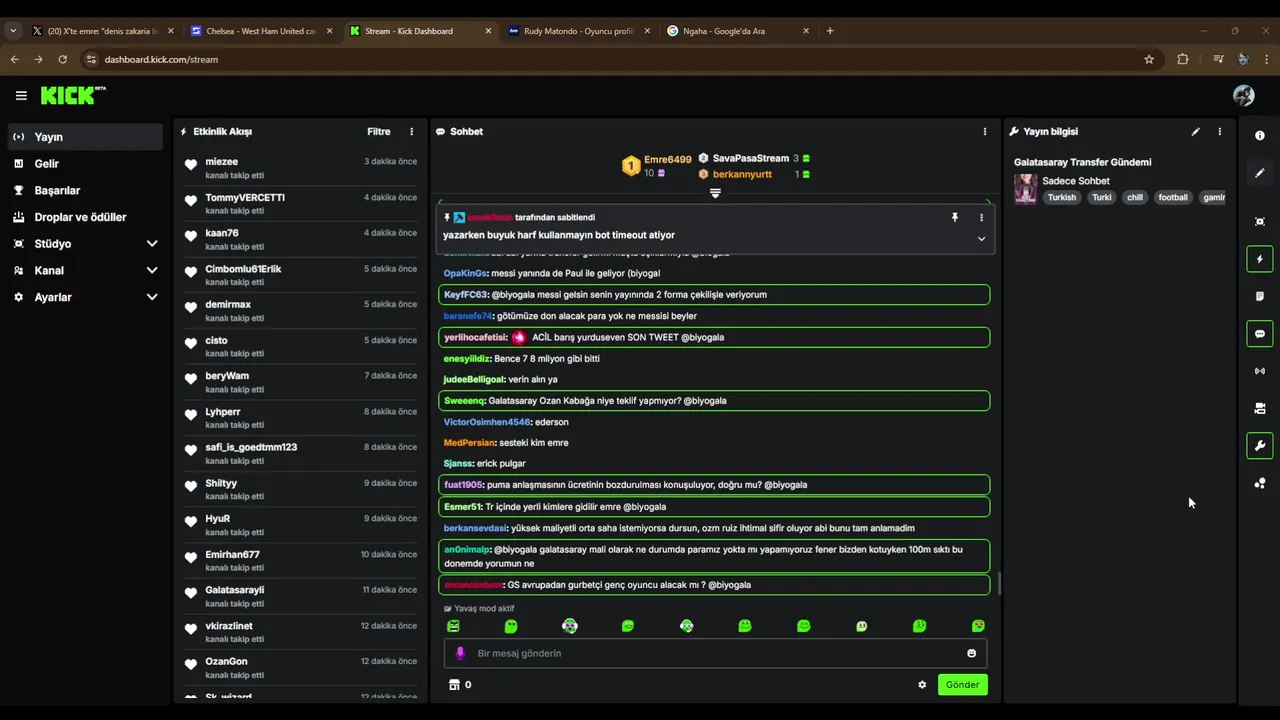The image size is (1280, 720).
Task: Toggle the stream info wrench panel button
Action: point(1260,446)
